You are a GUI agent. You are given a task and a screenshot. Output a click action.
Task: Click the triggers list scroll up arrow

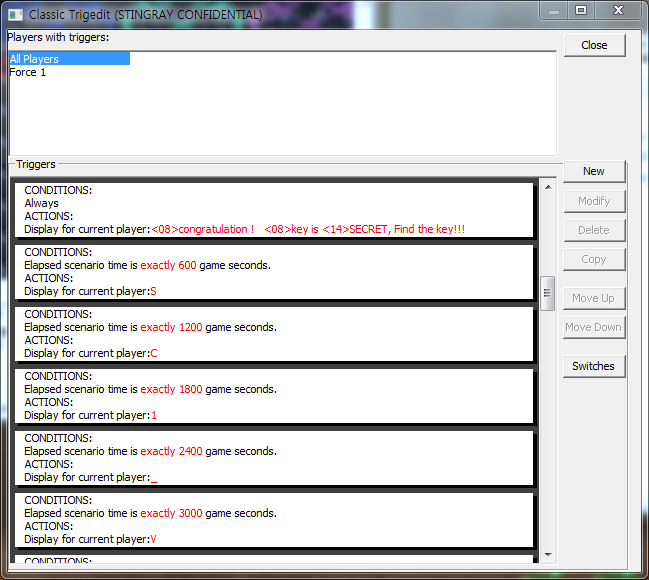548,187
